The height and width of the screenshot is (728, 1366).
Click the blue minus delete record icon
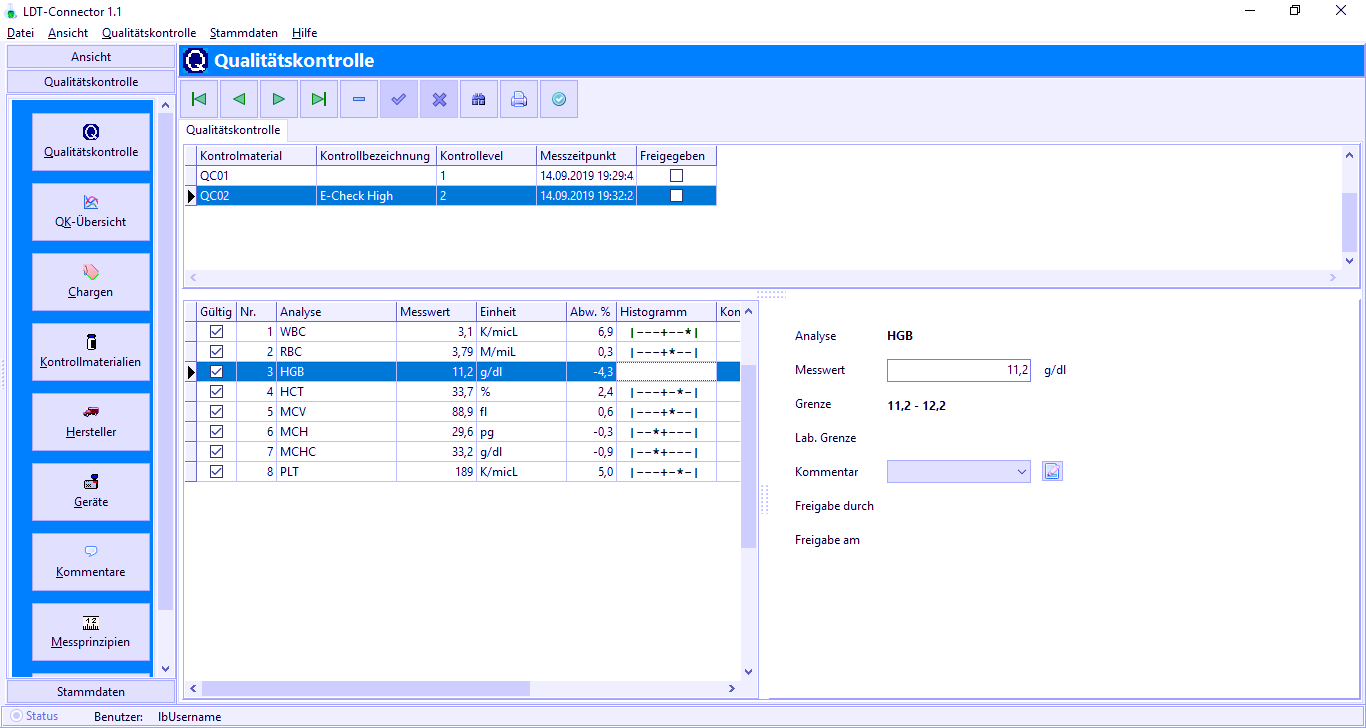click(x=359, y=99)
